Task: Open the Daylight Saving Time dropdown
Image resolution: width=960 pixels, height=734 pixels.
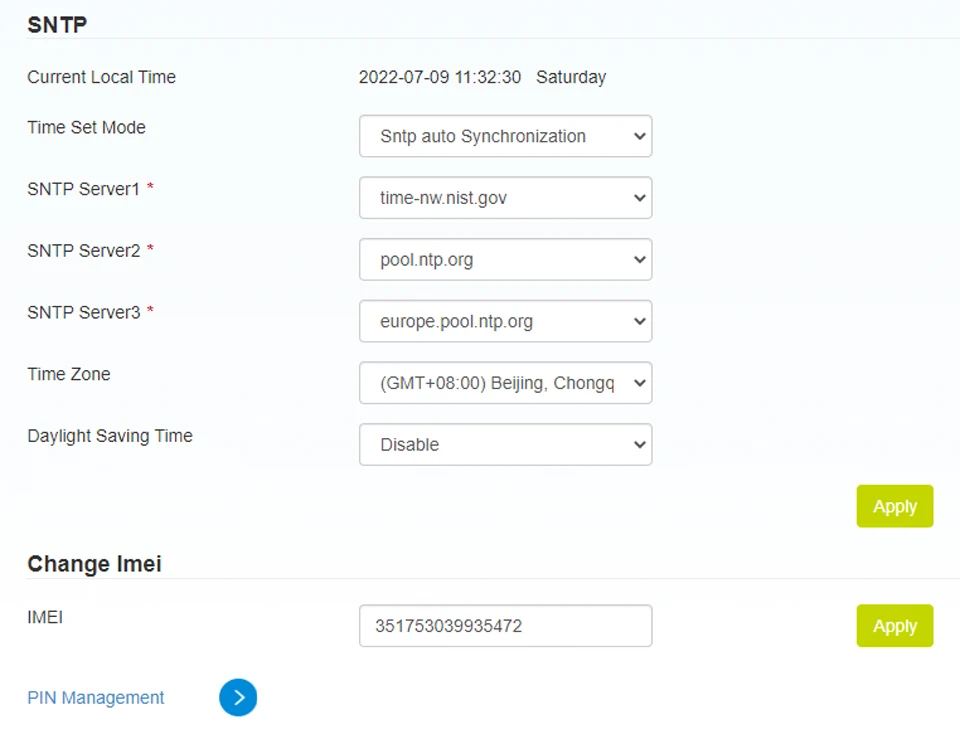Action: 506,444
